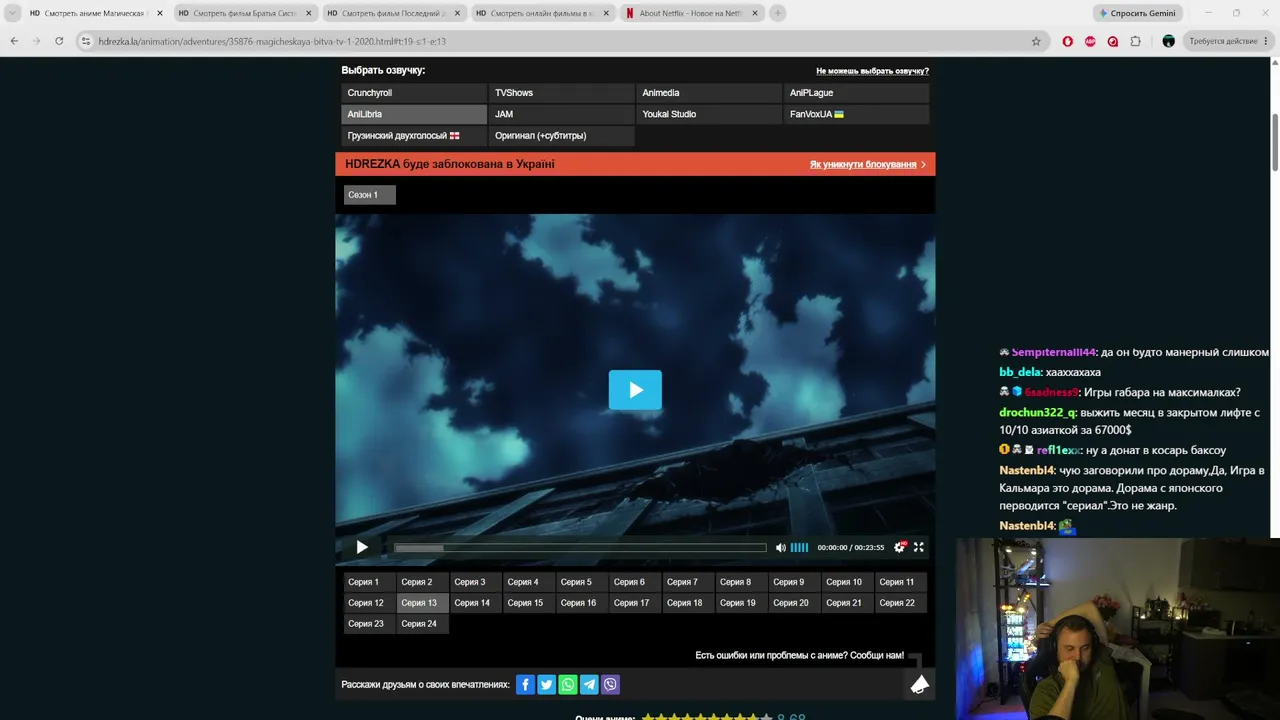1280x720 pixels.
Task: Choose the AniLibria voice-over
Action: click(414, 114)
